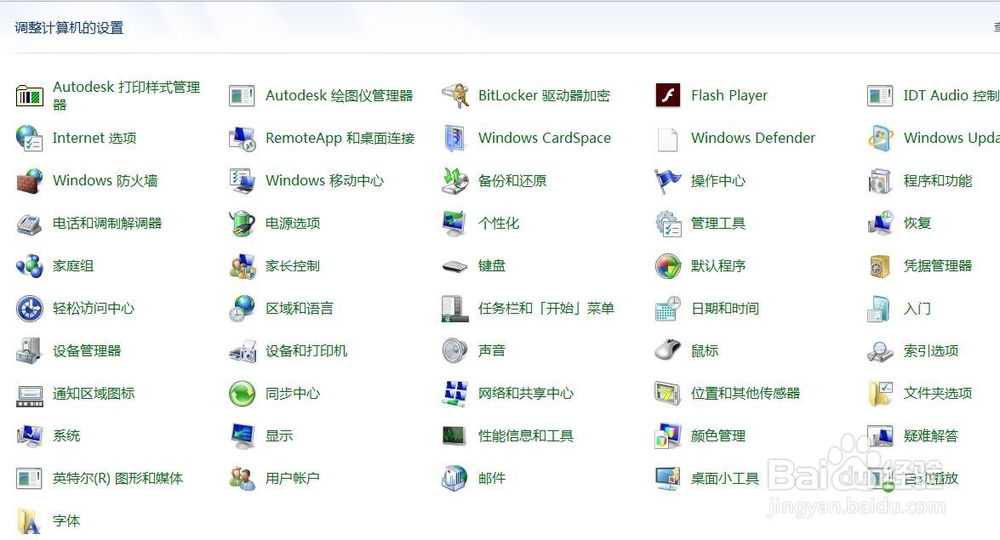Open the 用户帐户 people icon
1000x540 pixels.
(242, 479)
